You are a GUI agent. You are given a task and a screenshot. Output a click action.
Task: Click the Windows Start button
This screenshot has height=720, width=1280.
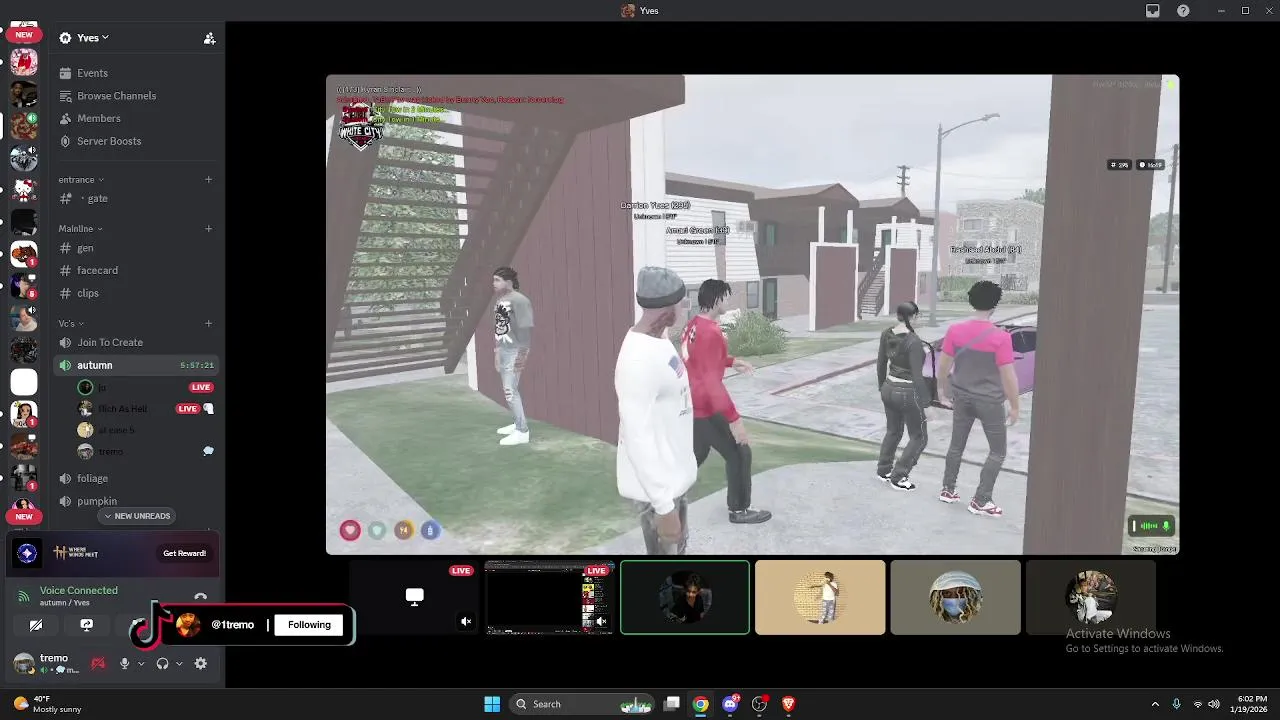point(492,704)
